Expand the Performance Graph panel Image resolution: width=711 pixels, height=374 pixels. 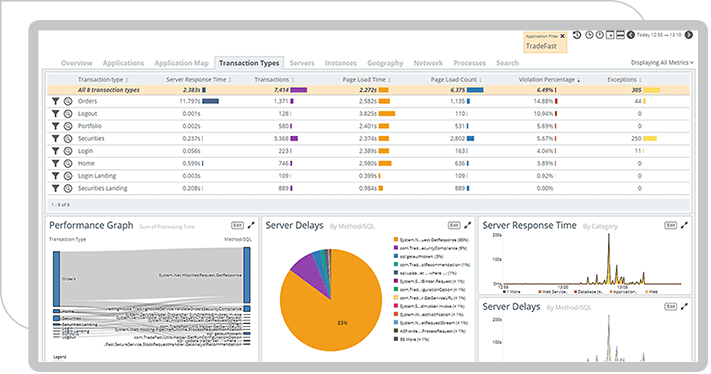click(251, 225)
